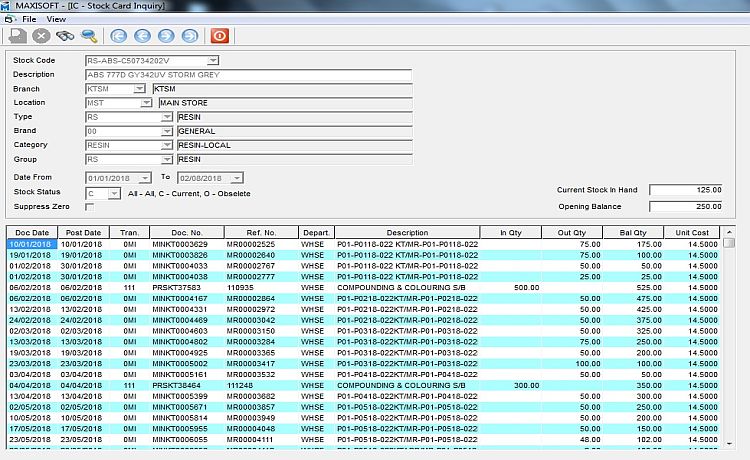Image resolution: width=750 pixels, height=460 pixels.
Task: Click the red power exit icon
Action: pyautogui.click(x=220, y=36)
